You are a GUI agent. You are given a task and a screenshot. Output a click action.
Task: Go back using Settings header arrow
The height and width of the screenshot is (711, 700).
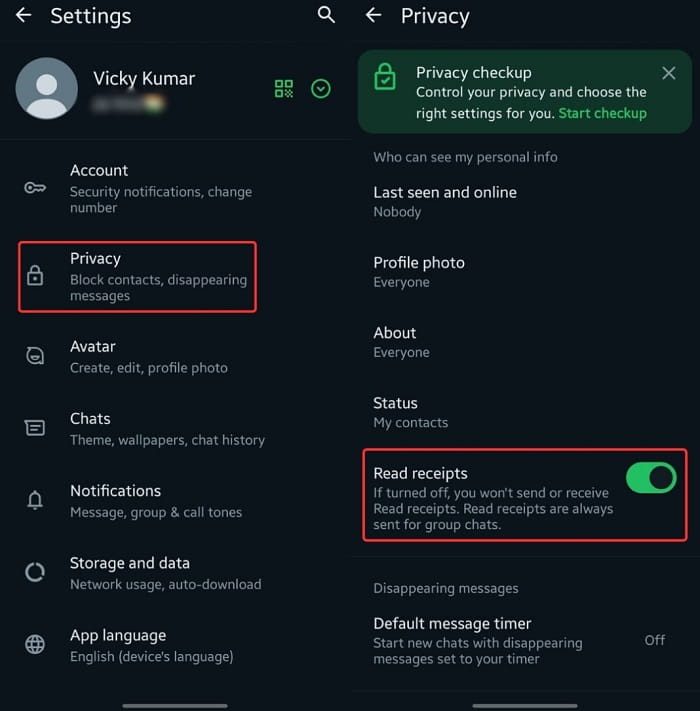point(24,15)
